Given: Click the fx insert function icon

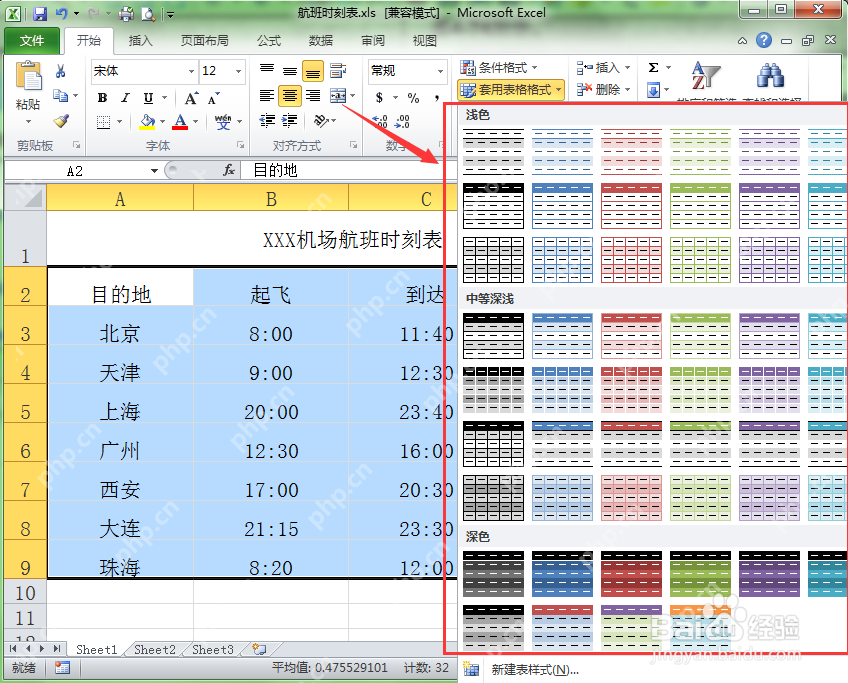Looking at the screenshot, I should (x=229, y=170).
